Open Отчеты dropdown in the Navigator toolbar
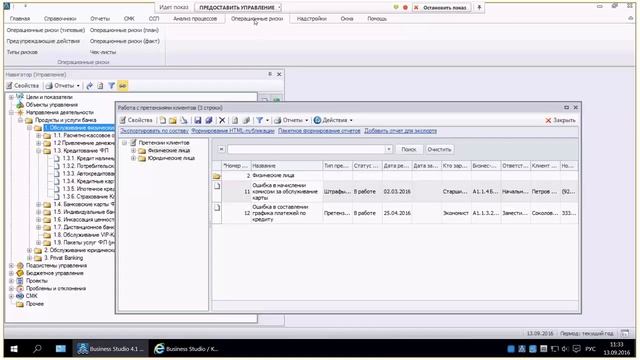640x360 pixels. click(62, 86)
